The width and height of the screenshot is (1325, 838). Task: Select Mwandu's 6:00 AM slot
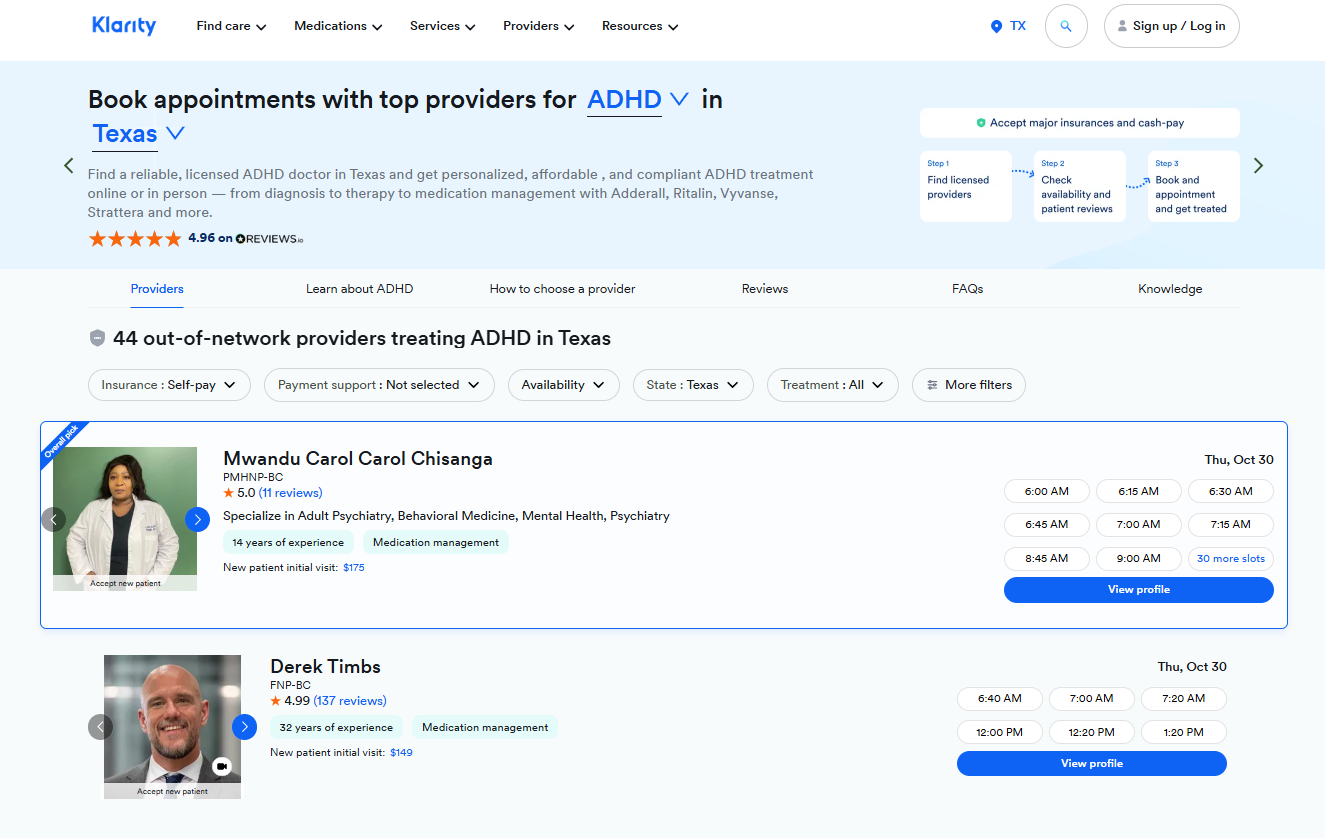pos(1047,492)
